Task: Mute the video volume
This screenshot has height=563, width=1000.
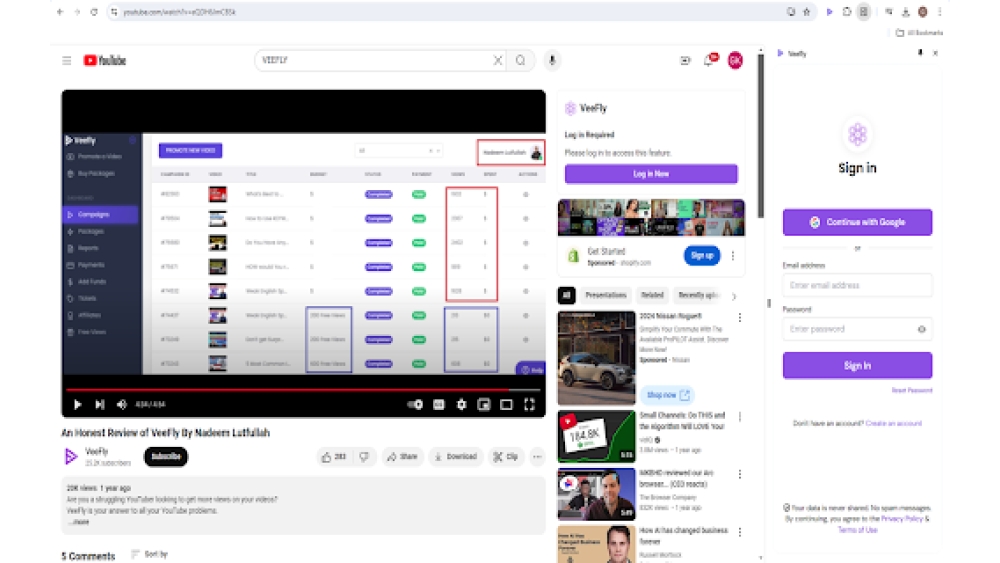Action: (x=121, y=404)
